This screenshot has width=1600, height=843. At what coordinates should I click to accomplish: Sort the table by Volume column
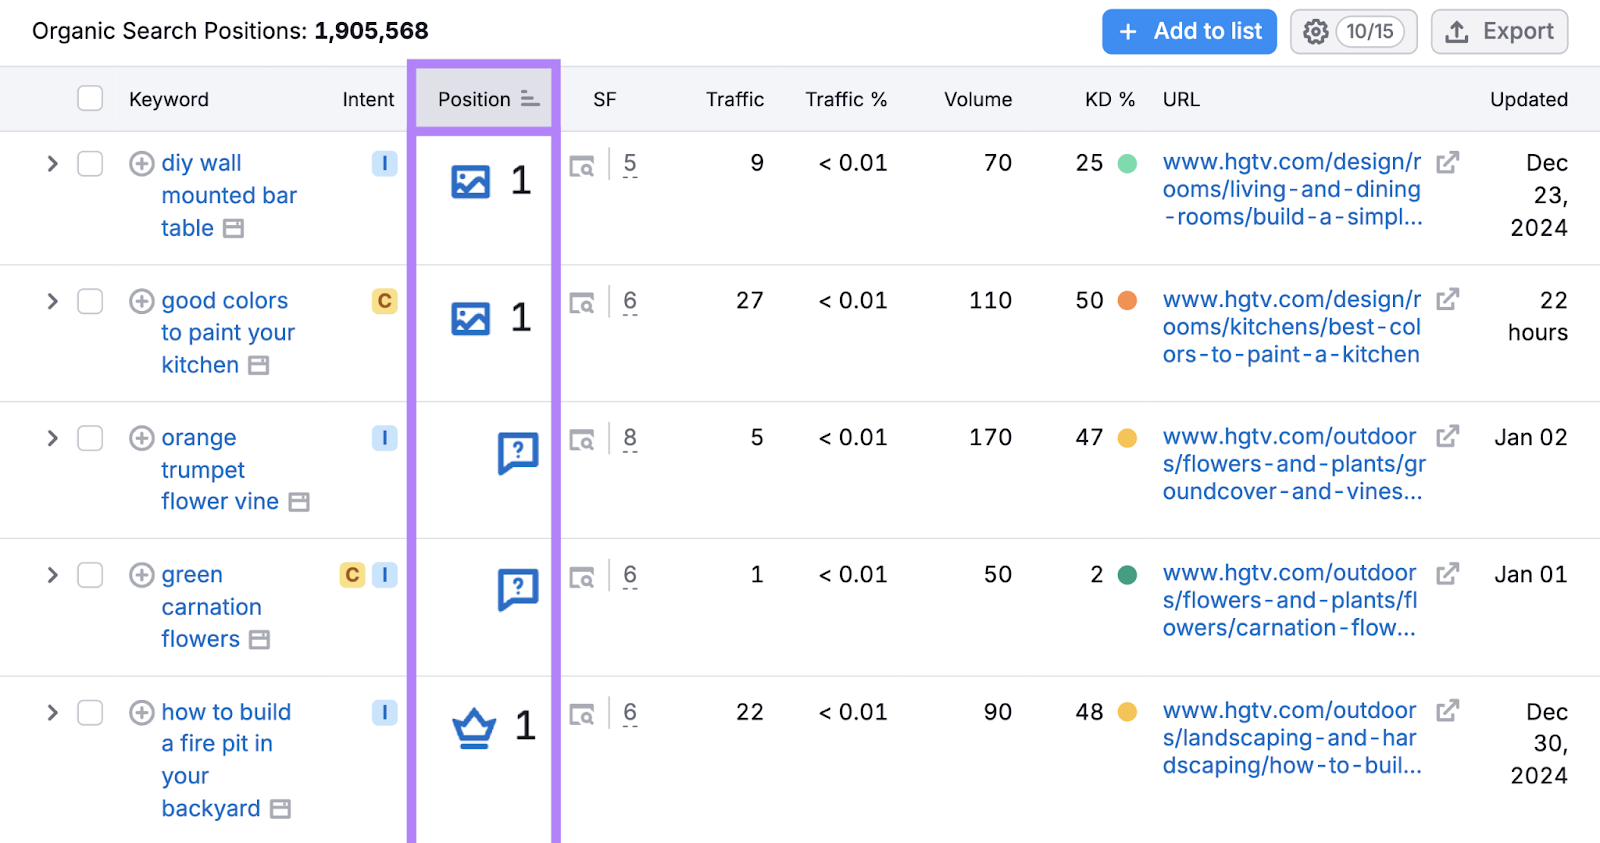(977, 99)
